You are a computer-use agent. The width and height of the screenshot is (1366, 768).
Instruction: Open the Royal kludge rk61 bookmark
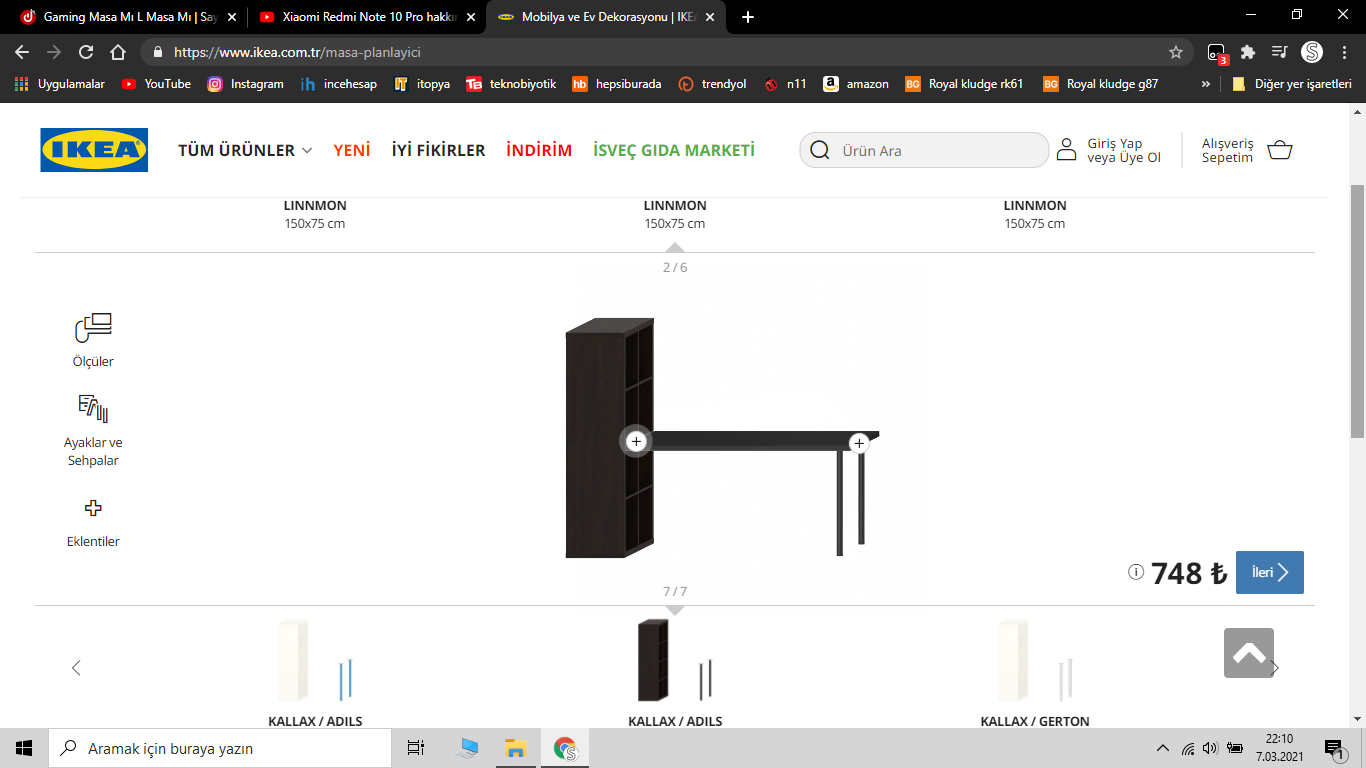pos(964,84)
